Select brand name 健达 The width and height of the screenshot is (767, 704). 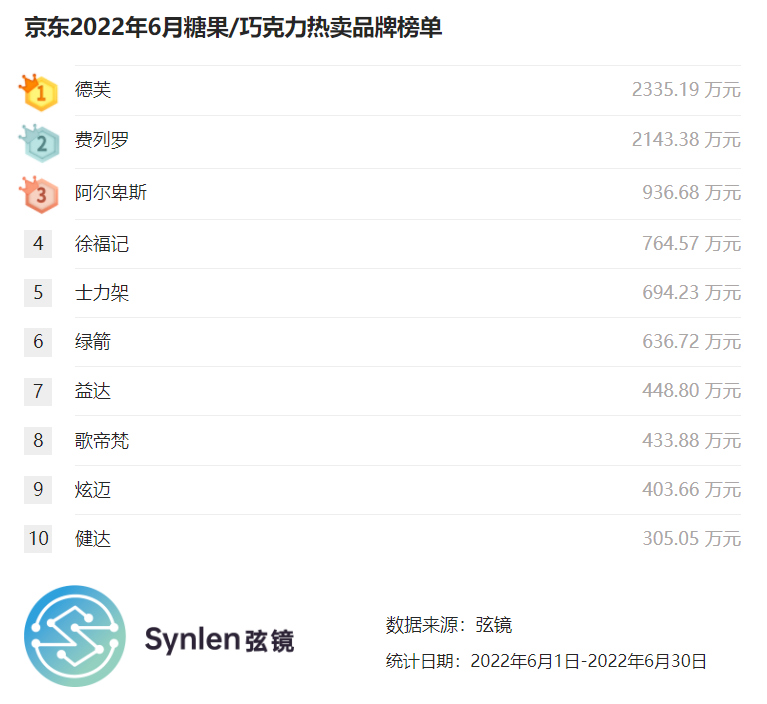pyautogui.click(x=93, y=539)
